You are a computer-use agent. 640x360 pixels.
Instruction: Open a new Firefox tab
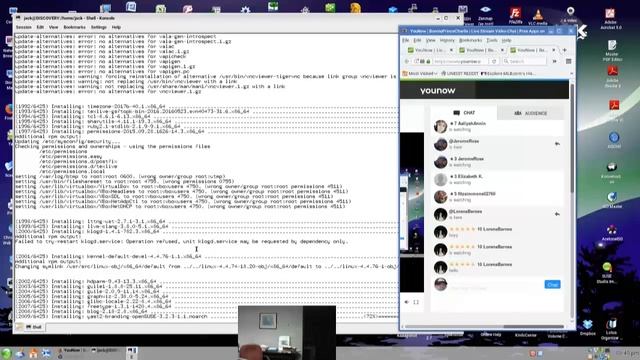point(564,50)
